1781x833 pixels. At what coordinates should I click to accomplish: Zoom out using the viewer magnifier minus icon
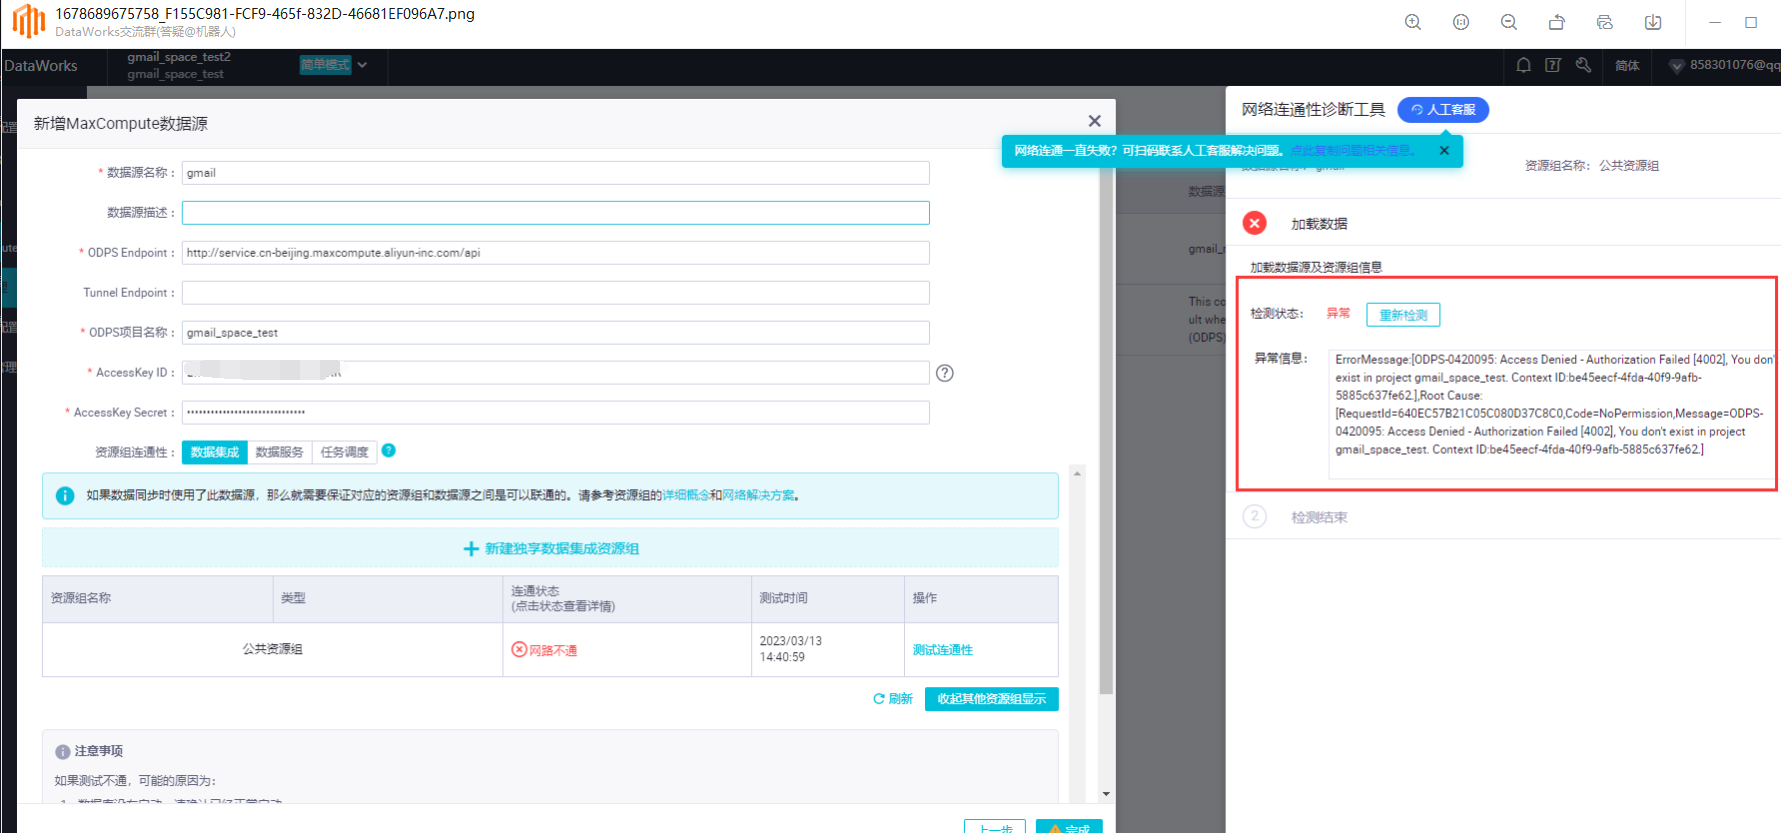[1509, 22]
